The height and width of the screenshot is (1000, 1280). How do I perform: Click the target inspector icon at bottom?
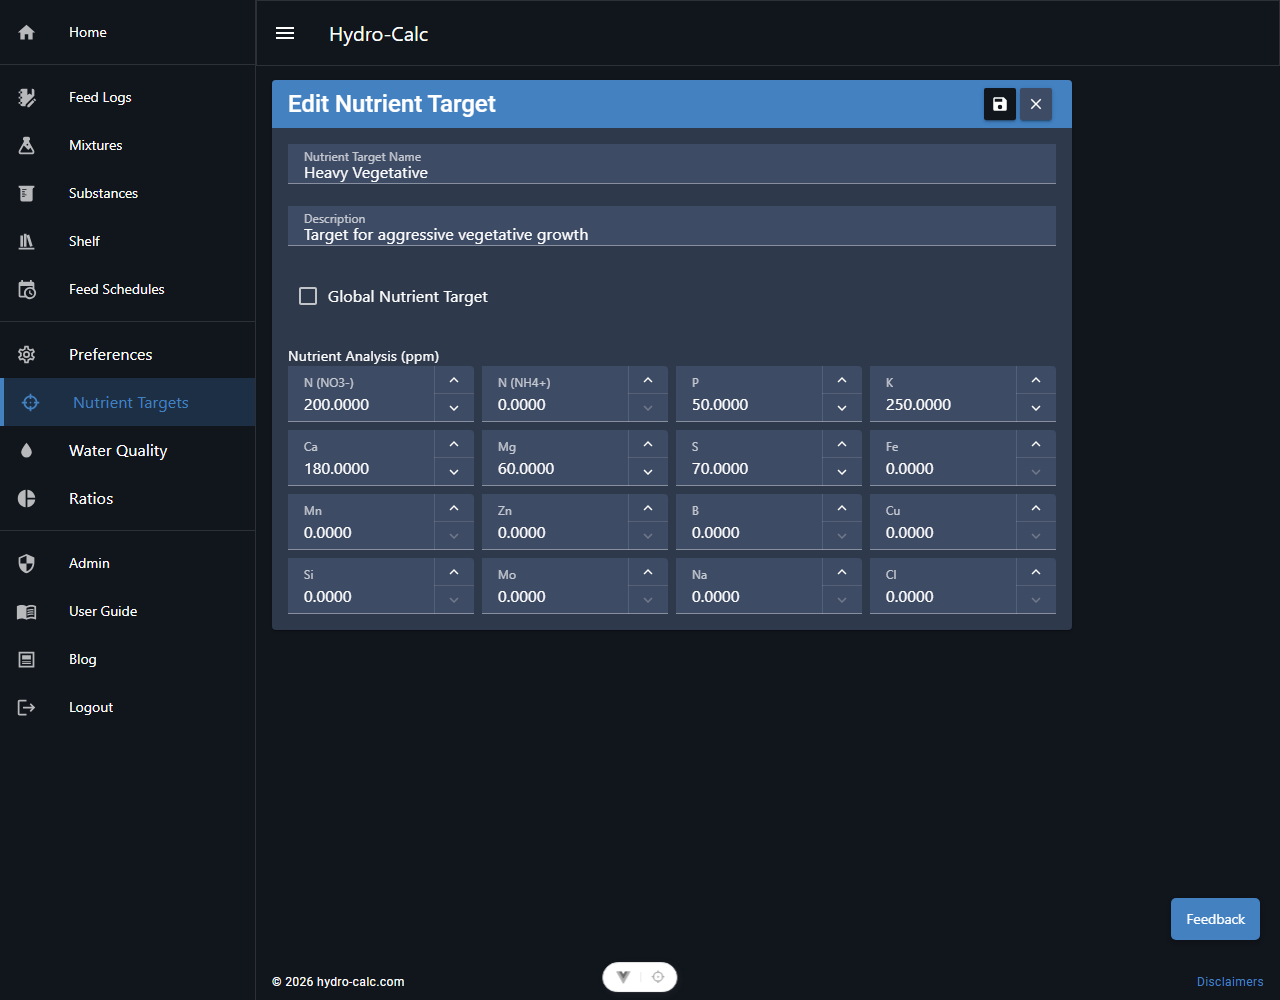(658, 977)
